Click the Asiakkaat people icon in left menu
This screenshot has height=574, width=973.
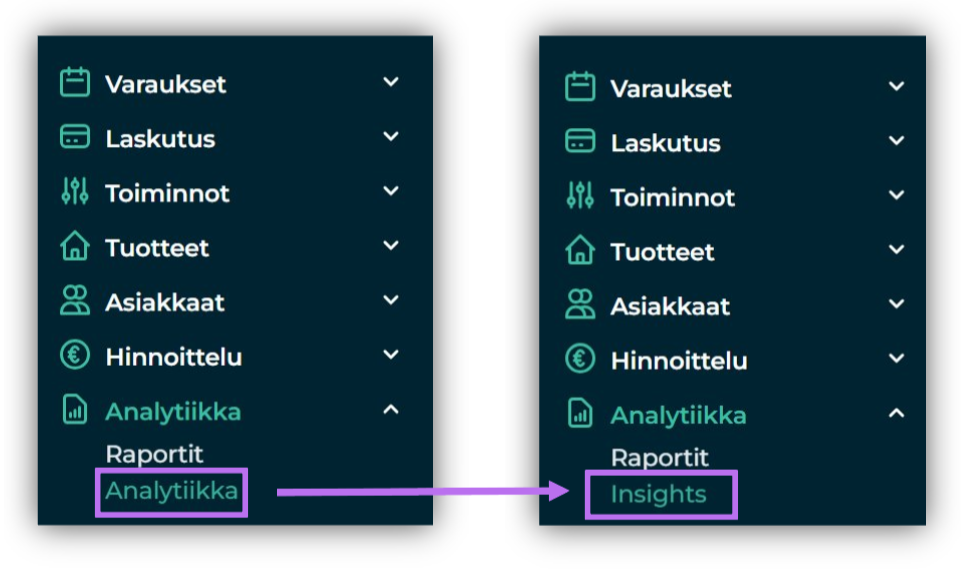click(75, 301)
